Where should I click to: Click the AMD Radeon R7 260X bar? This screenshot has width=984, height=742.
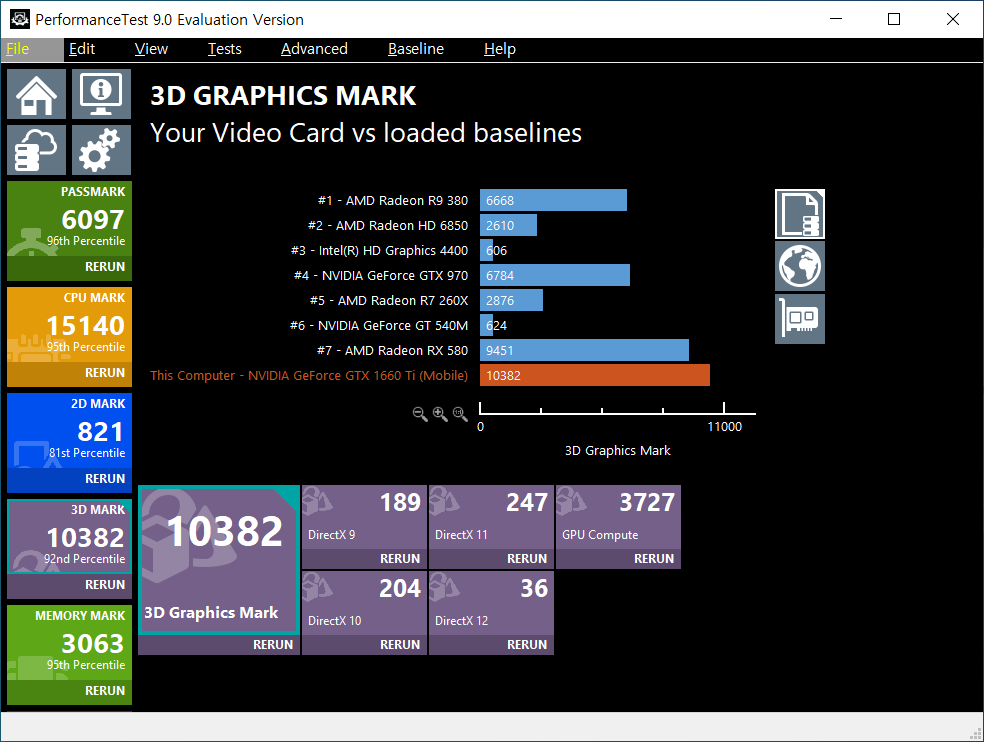(x=511, y=301)
